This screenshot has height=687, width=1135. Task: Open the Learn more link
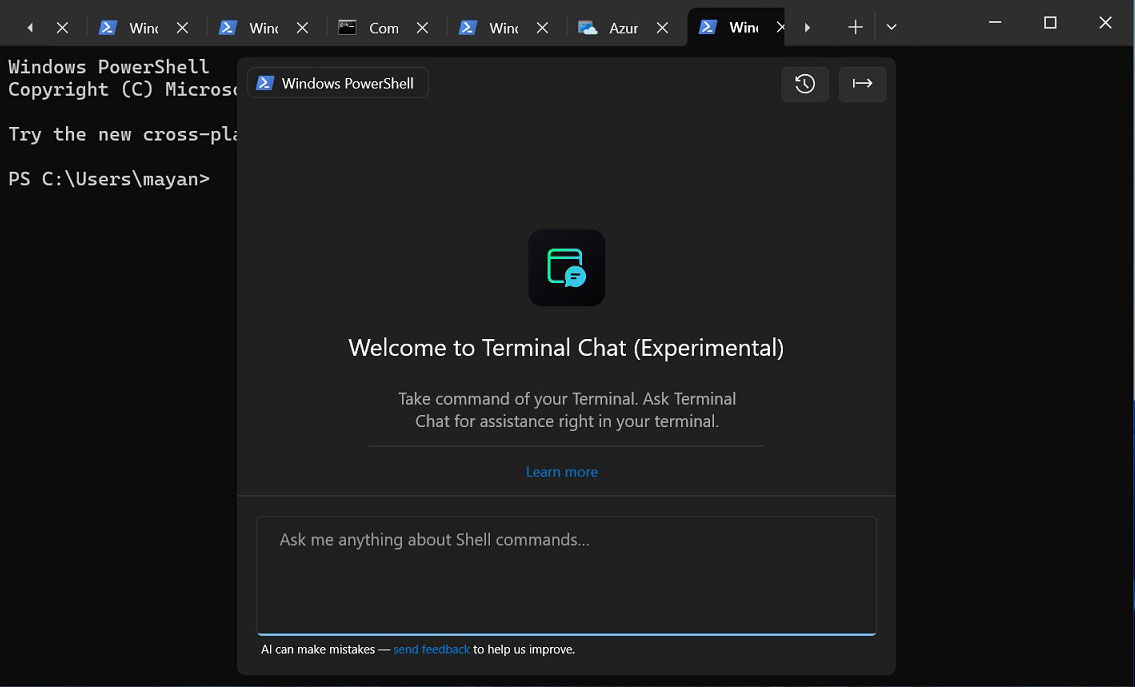[x=562, y=472]
